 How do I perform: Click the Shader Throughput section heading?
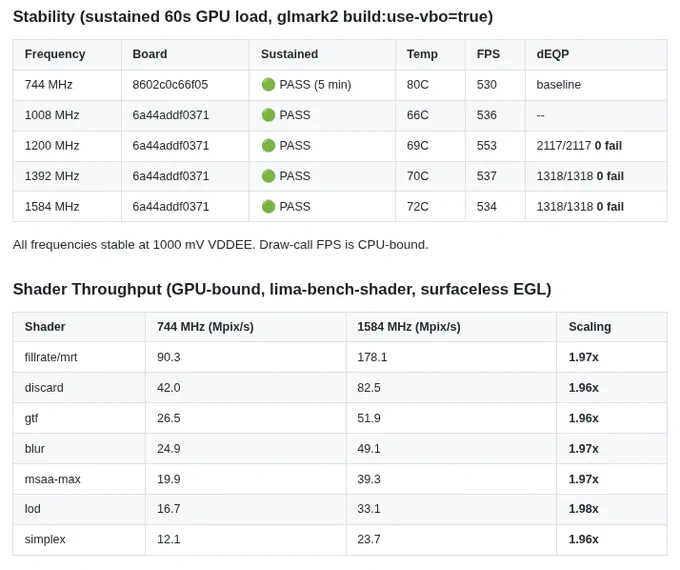(282, 289)
